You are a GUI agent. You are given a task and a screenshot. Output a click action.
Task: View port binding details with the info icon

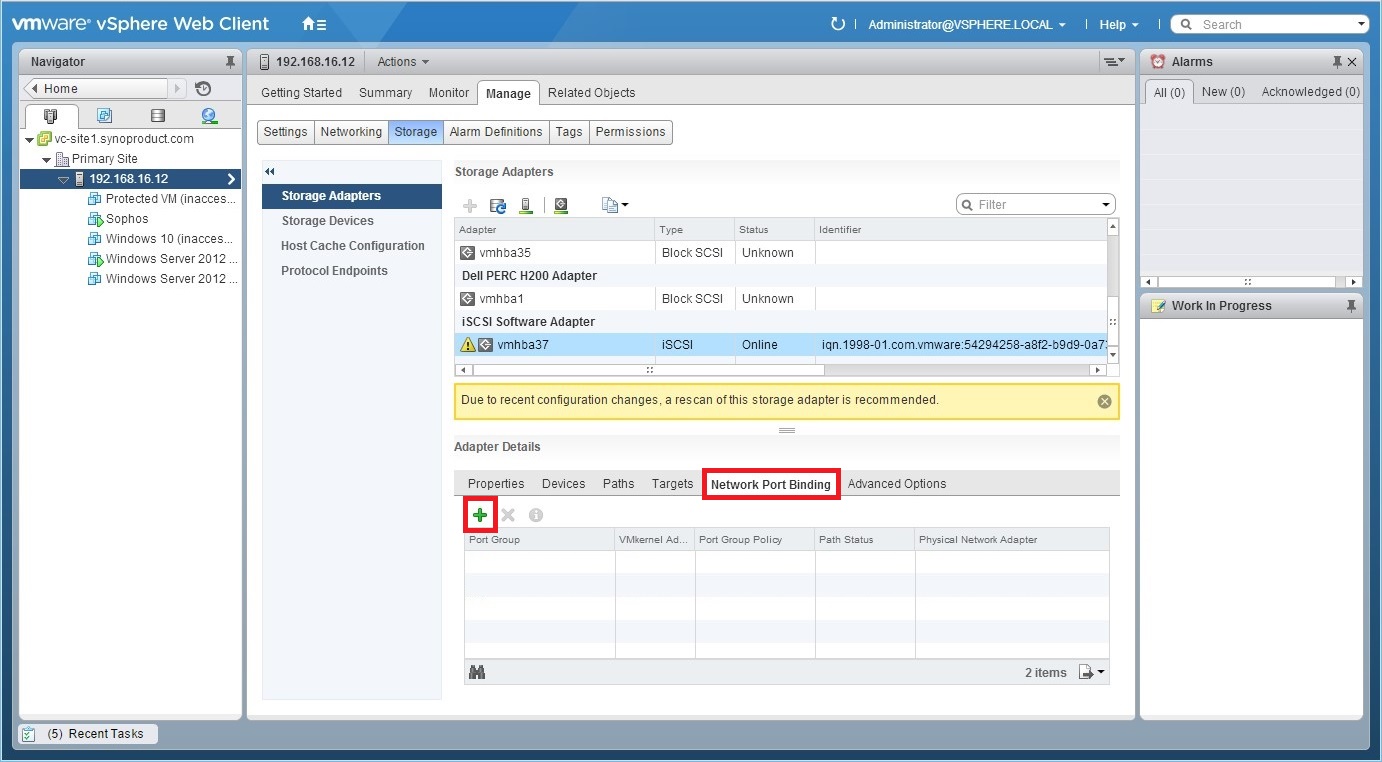point(536,514)
